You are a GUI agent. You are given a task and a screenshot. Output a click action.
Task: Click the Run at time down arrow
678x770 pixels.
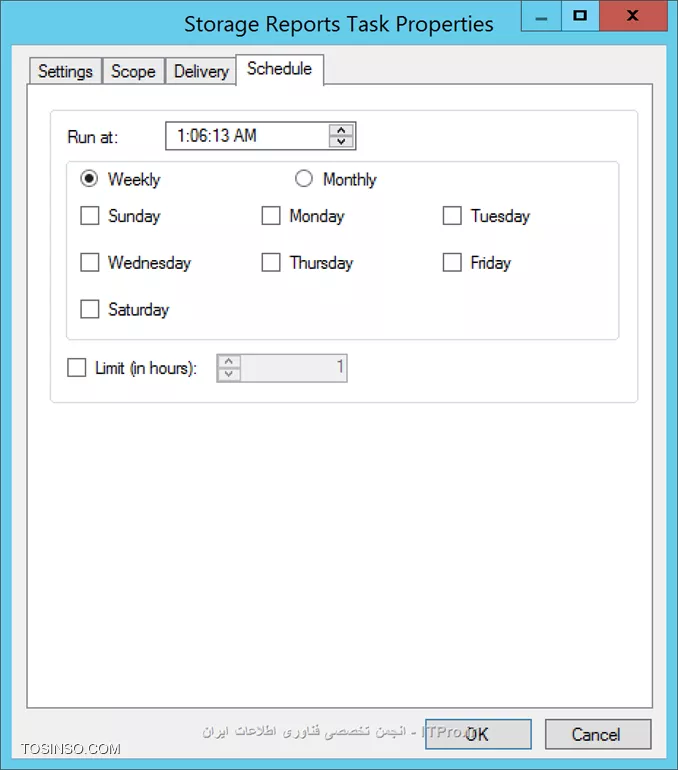coord(342,141)
